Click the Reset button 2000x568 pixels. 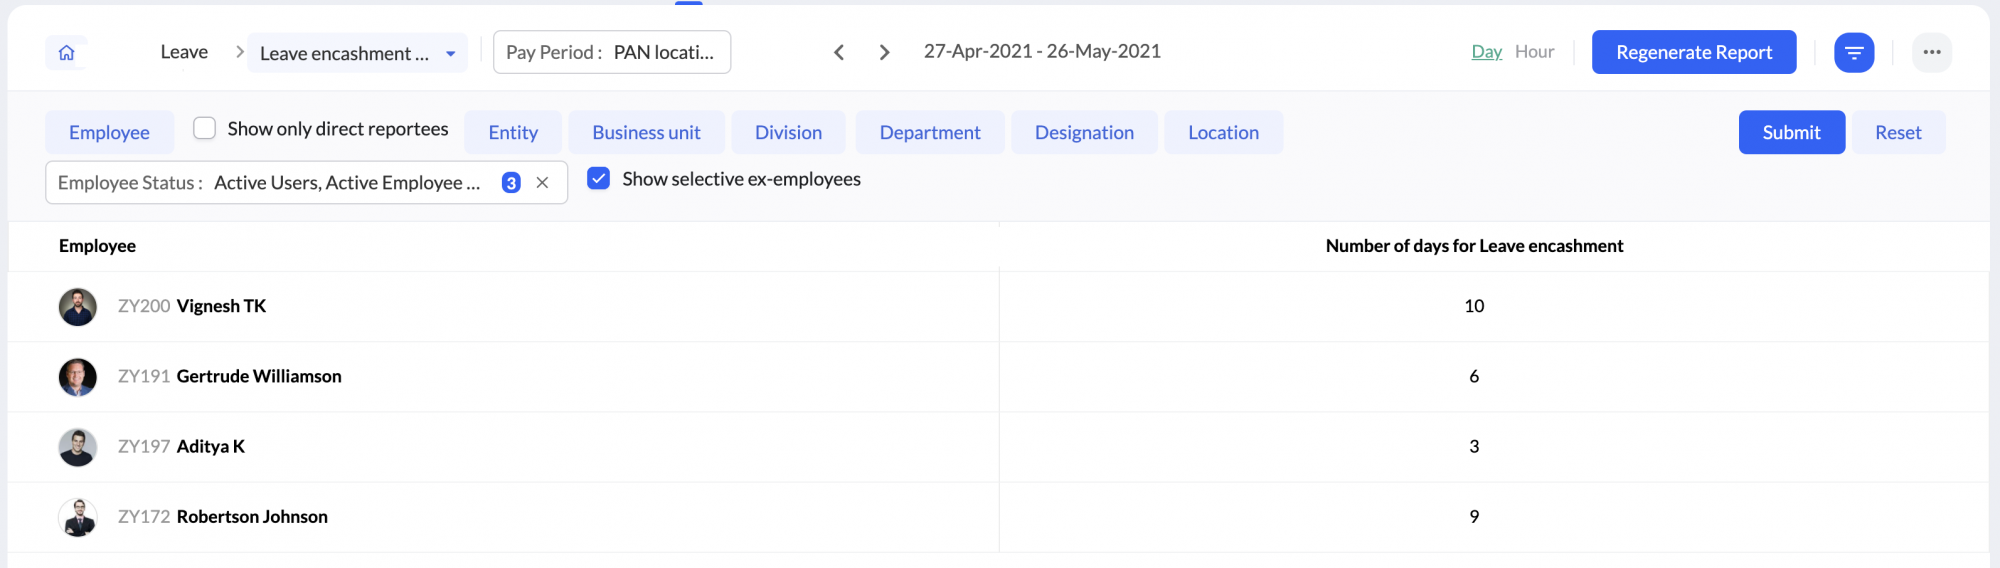click(1897, 133)
